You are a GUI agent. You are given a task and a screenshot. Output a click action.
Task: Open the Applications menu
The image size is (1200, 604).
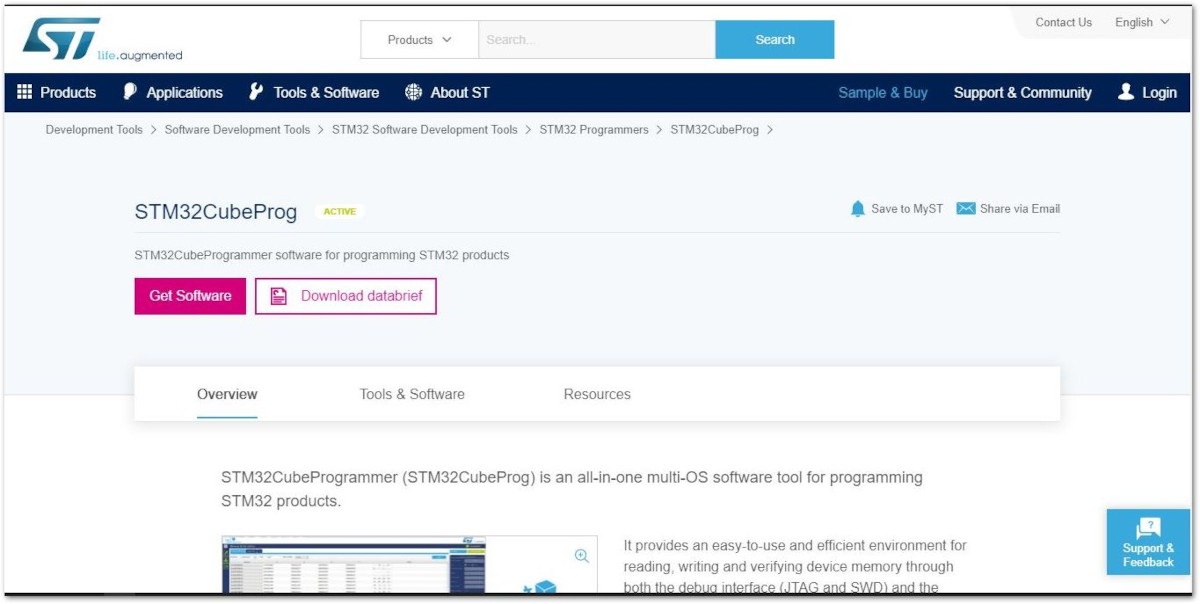click(173, 92)
